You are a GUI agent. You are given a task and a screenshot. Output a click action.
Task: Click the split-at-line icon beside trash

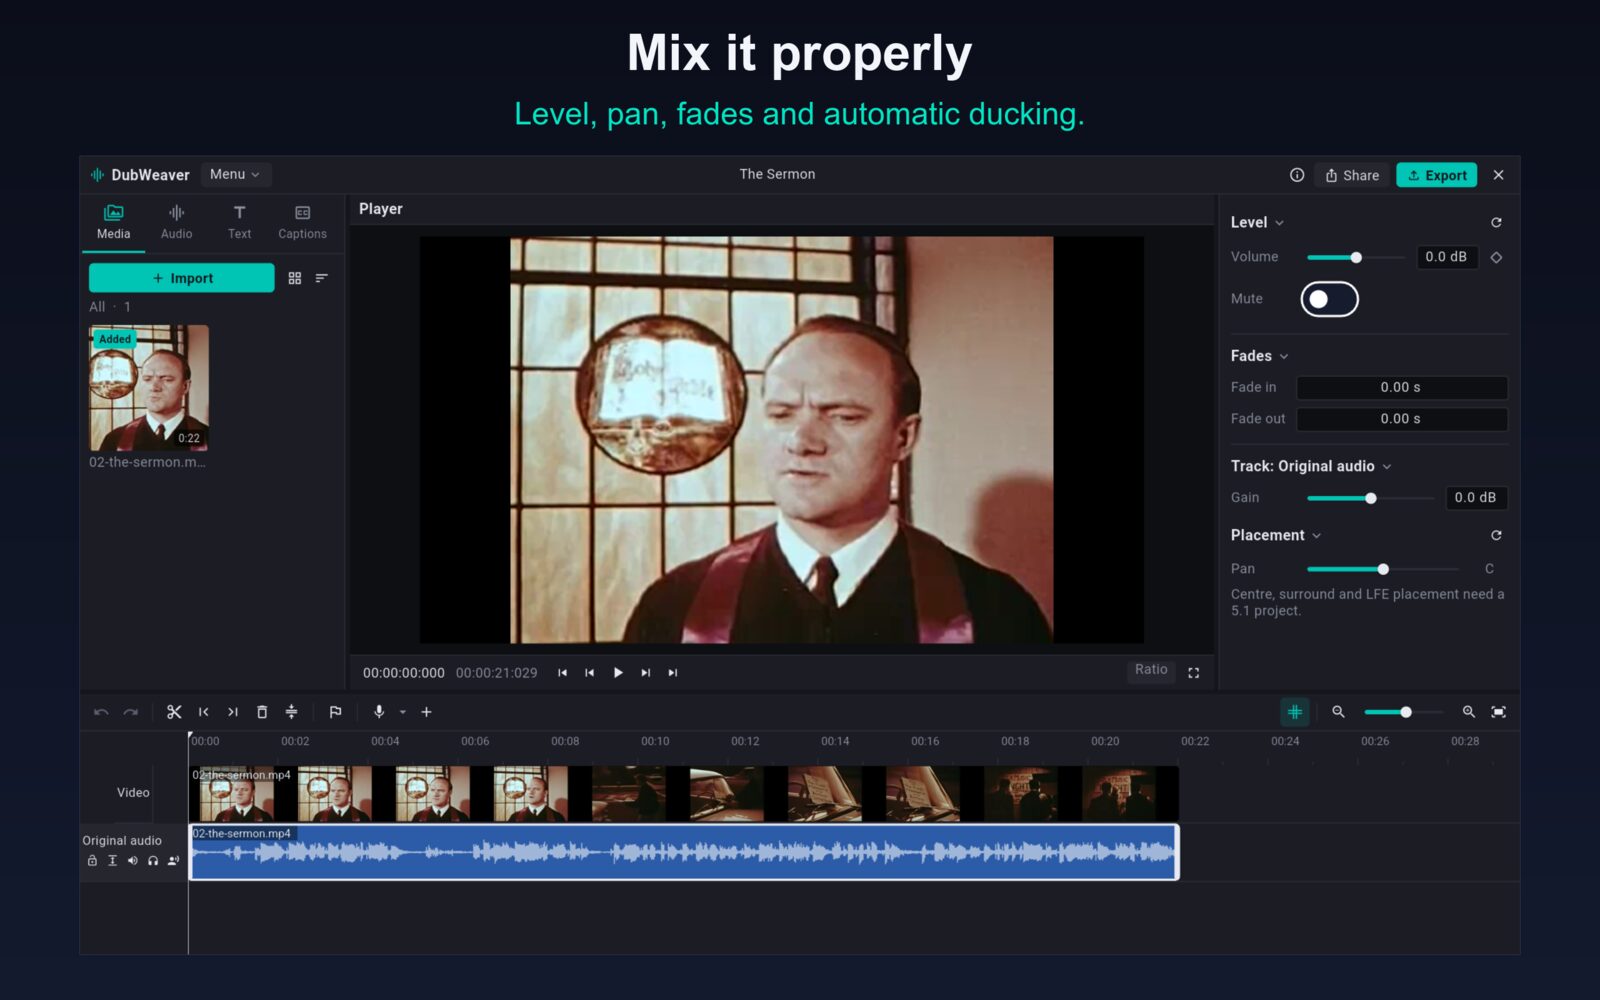click(x=291, y=712)
